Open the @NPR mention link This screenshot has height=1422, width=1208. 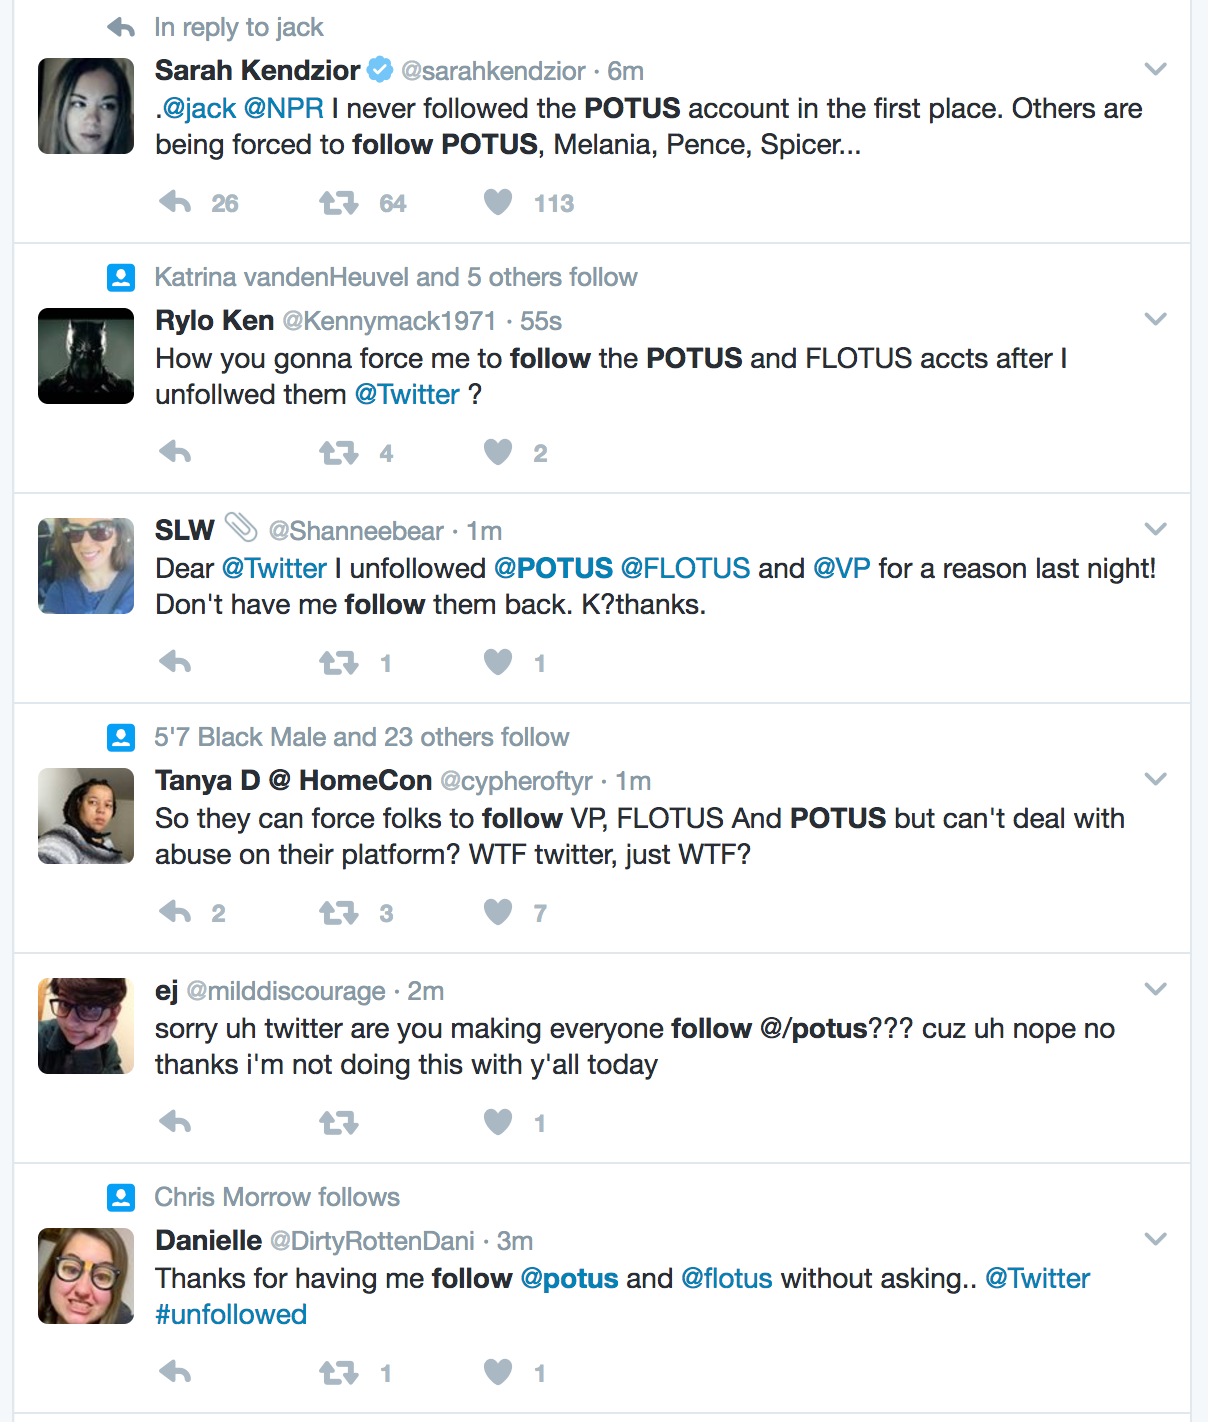(283, 108)
